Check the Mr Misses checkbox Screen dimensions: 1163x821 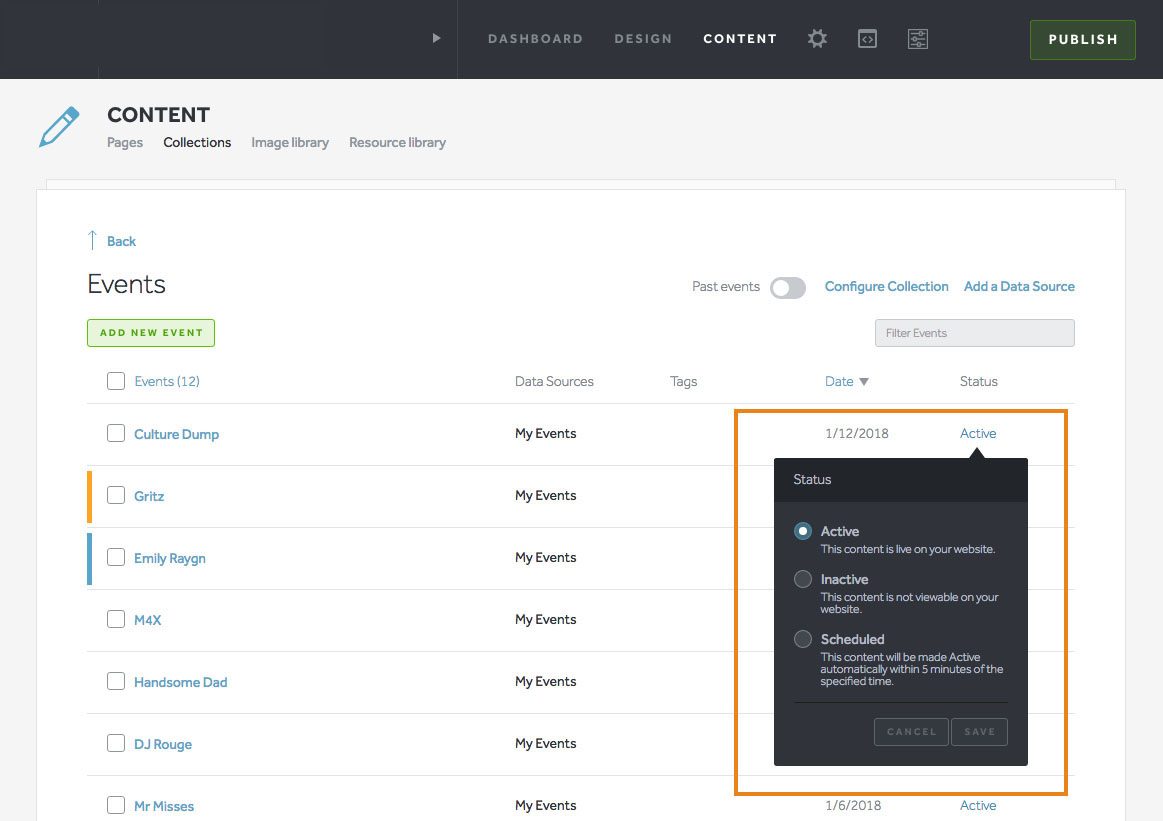coord(116,805)
